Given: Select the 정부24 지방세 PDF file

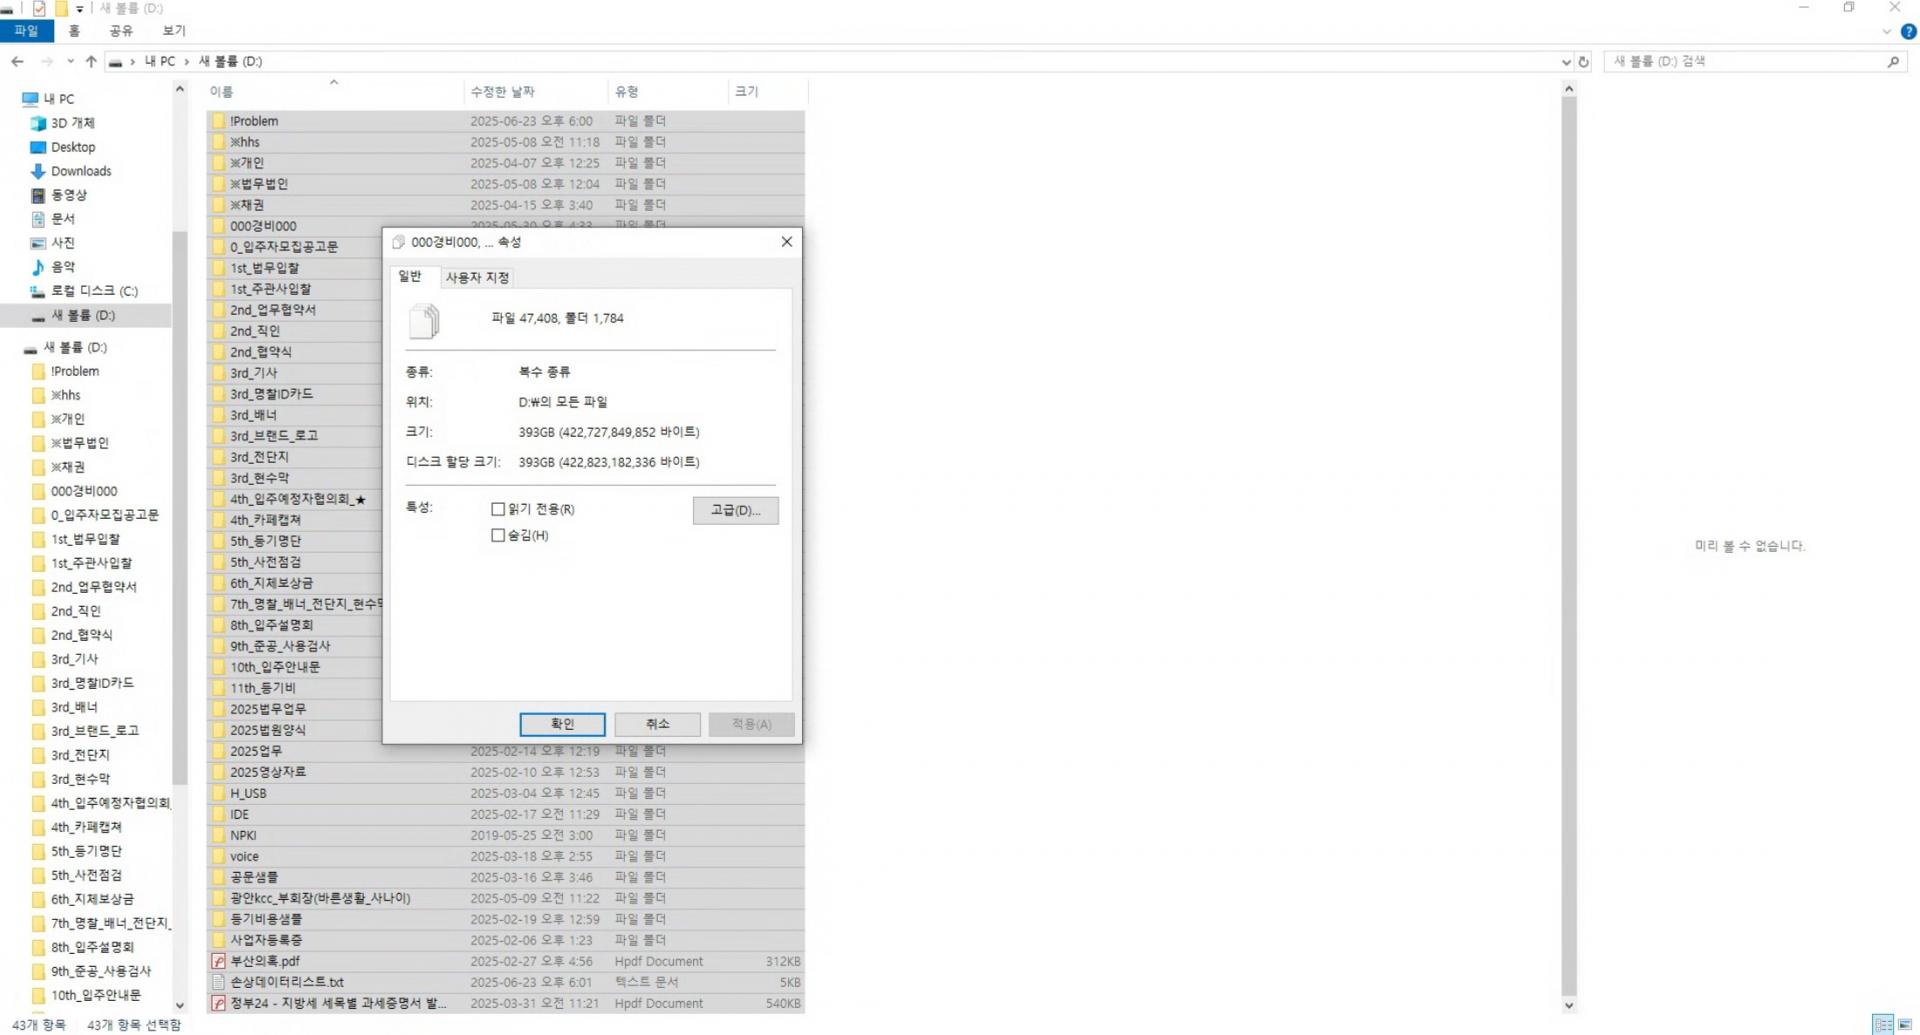Looking at the screenshot, I should (506, 1003).
